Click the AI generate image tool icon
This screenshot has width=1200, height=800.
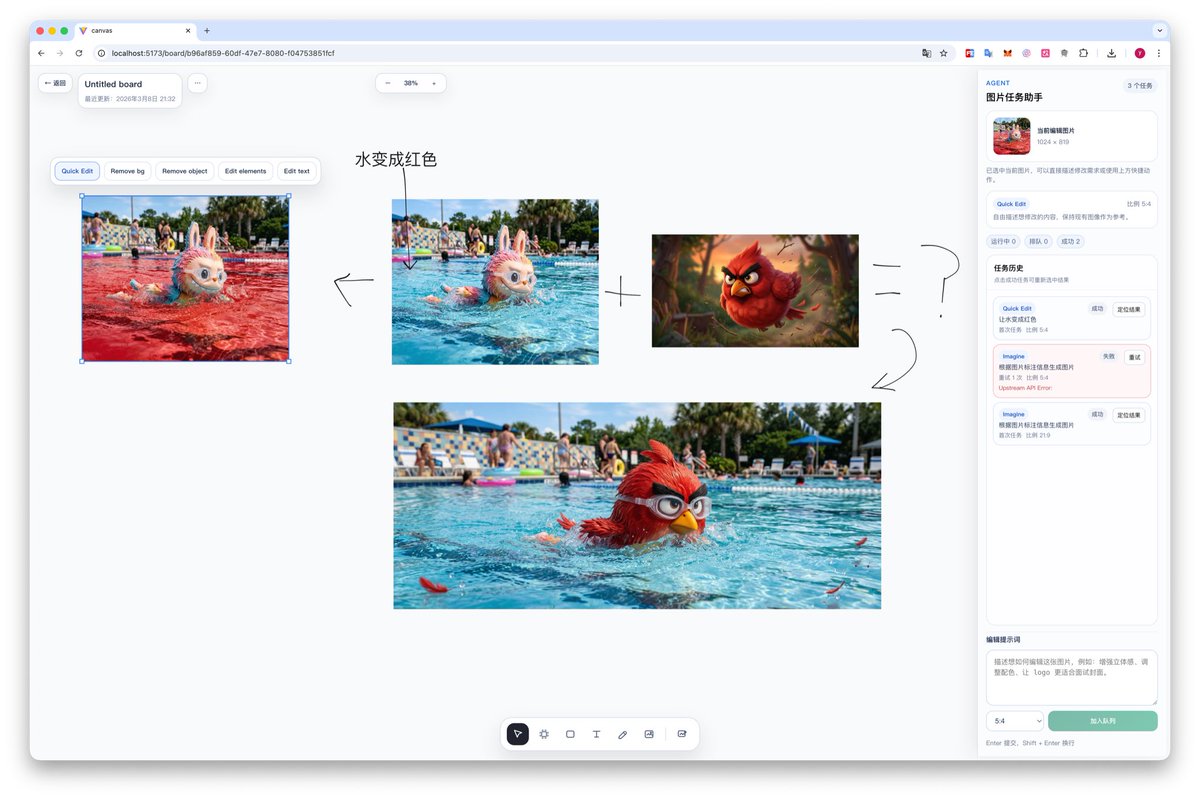click(682, 734)
